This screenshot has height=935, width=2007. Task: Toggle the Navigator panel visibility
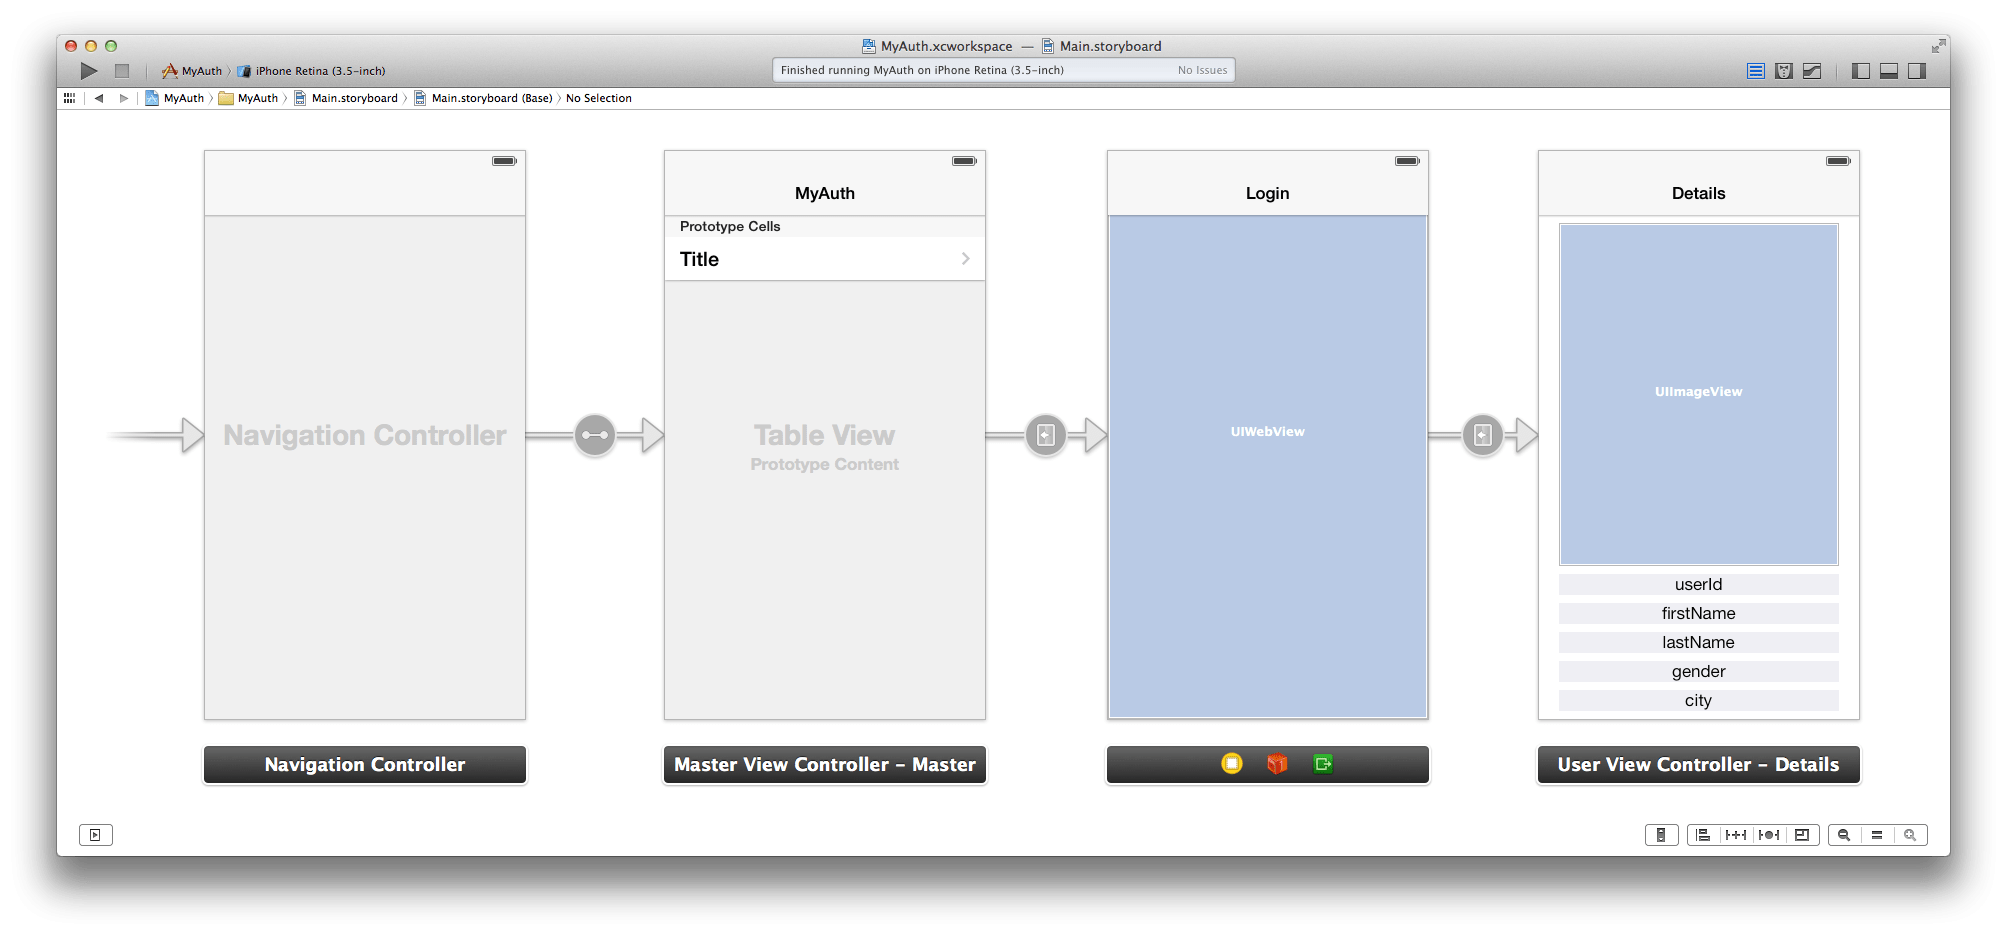coord(1860,70)
